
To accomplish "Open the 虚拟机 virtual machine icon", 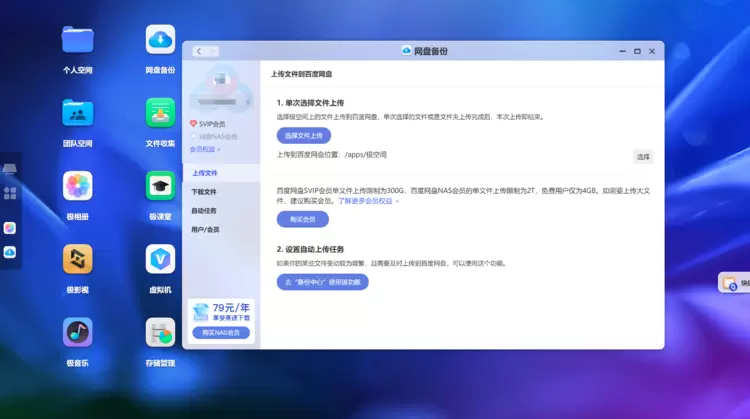I will click(160, 259).
